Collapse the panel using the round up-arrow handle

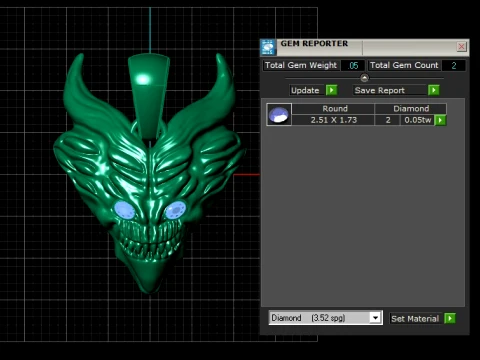click(x=364, y=78)
